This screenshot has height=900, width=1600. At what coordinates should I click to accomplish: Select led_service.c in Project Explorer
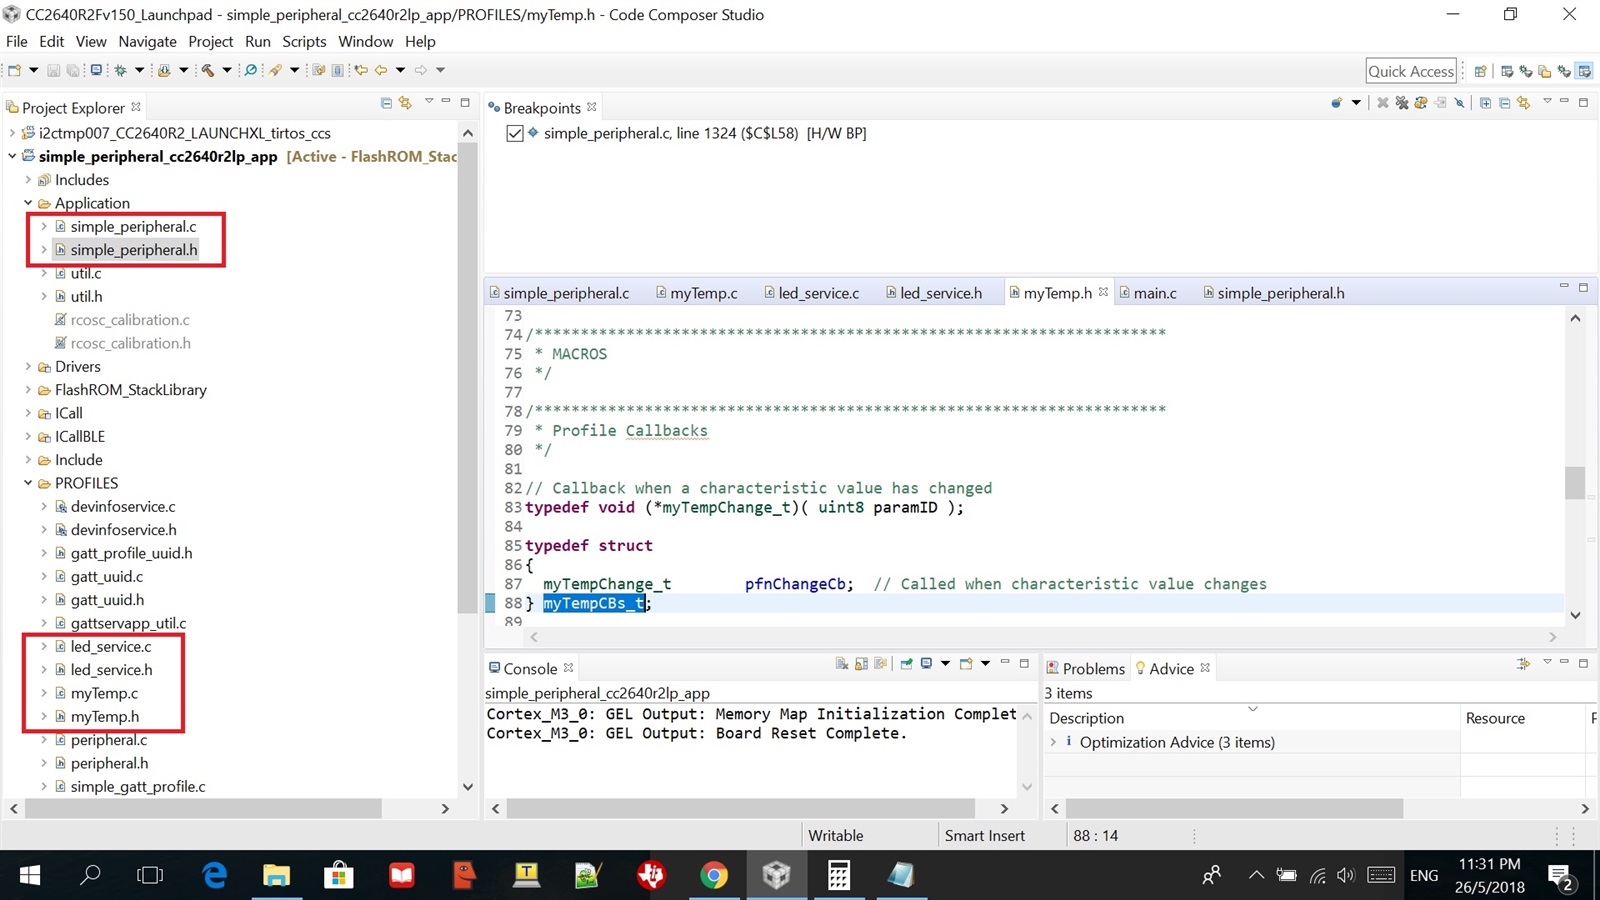[x=111, y=646]
